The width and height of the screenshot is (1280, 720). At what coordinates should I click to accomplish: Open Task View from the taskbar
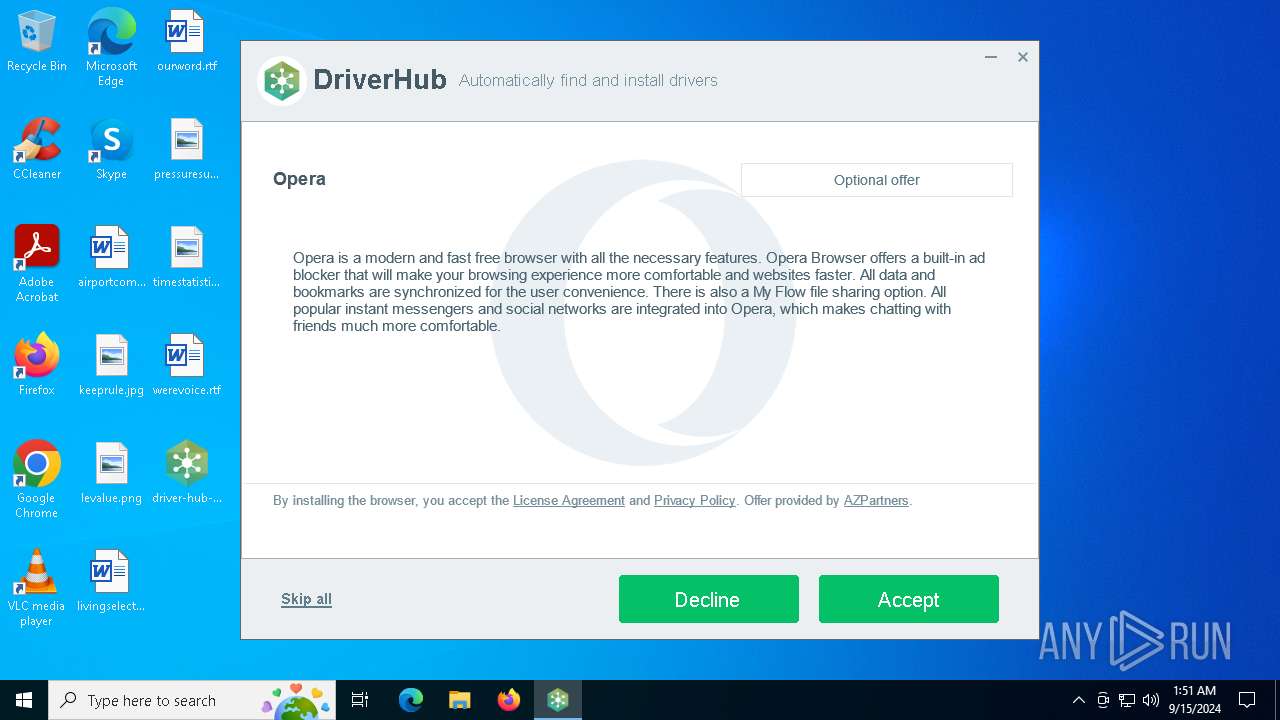pyautogui.click(x=361, y=700)
